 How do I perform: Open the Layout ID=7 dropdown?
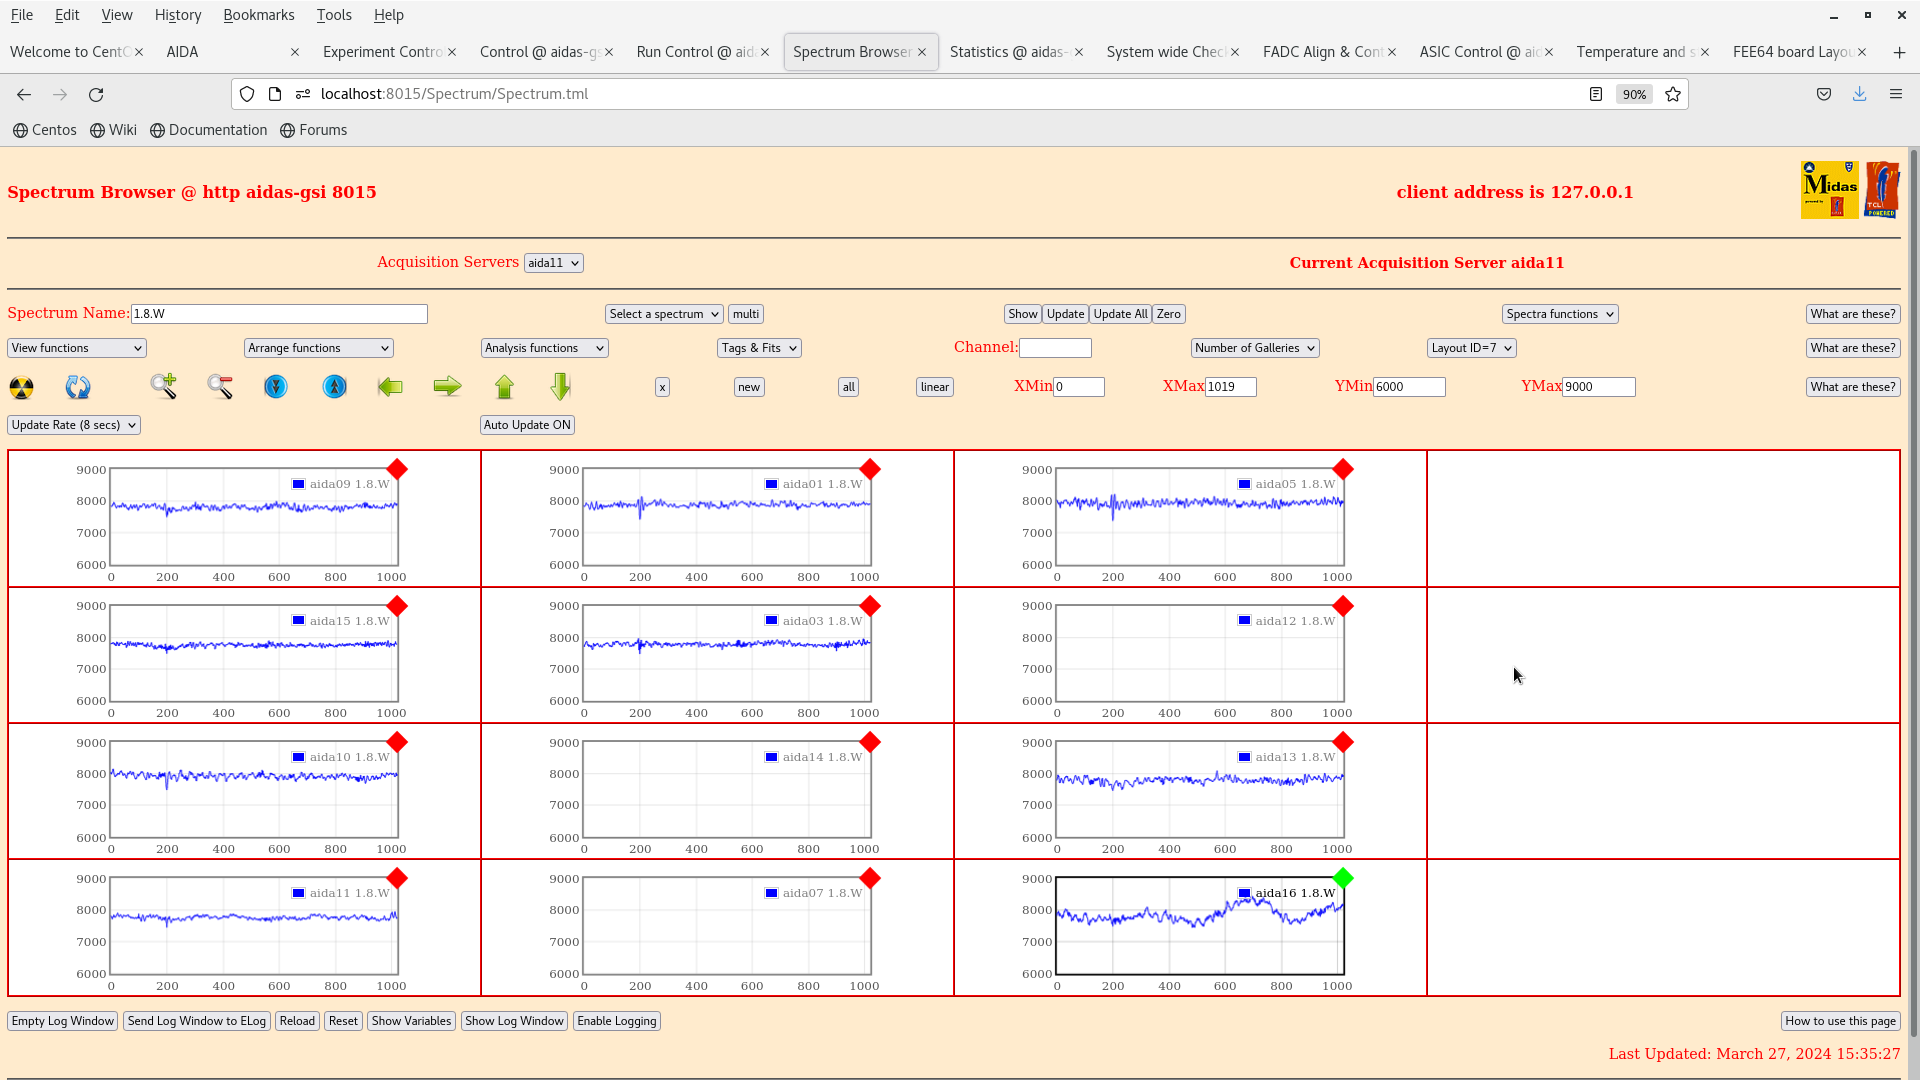point(1471,348)
